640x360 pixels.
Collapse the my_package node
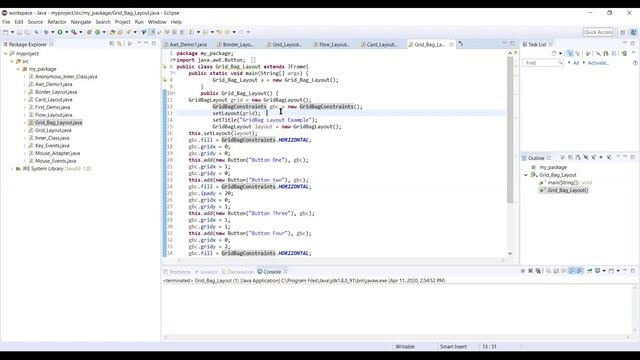tap(18, 69)
